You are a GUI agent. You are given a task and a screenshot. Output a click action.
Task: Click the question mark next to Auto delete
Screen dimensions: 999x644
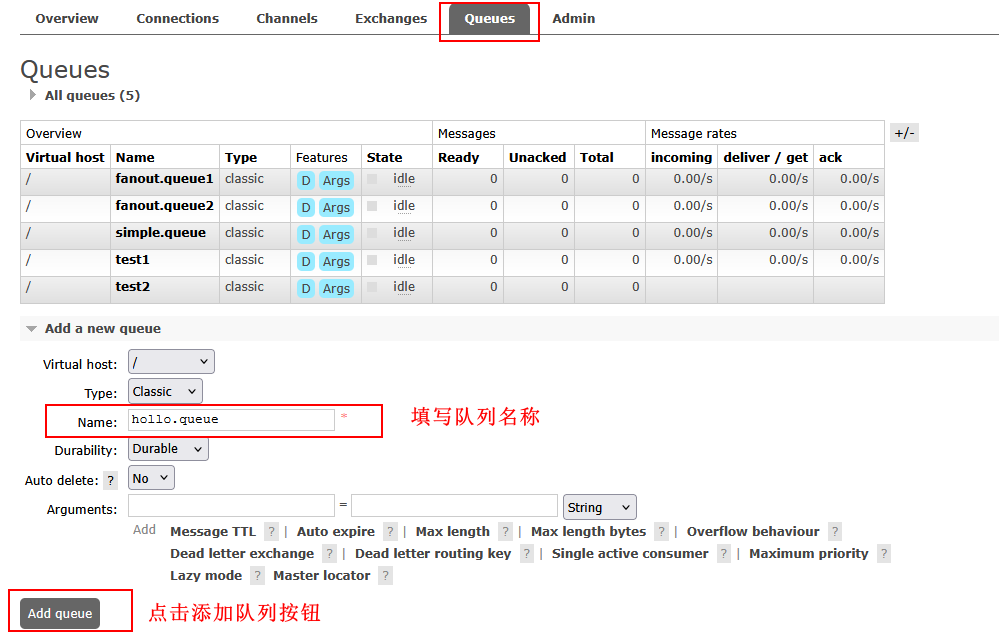click(111, 481)
